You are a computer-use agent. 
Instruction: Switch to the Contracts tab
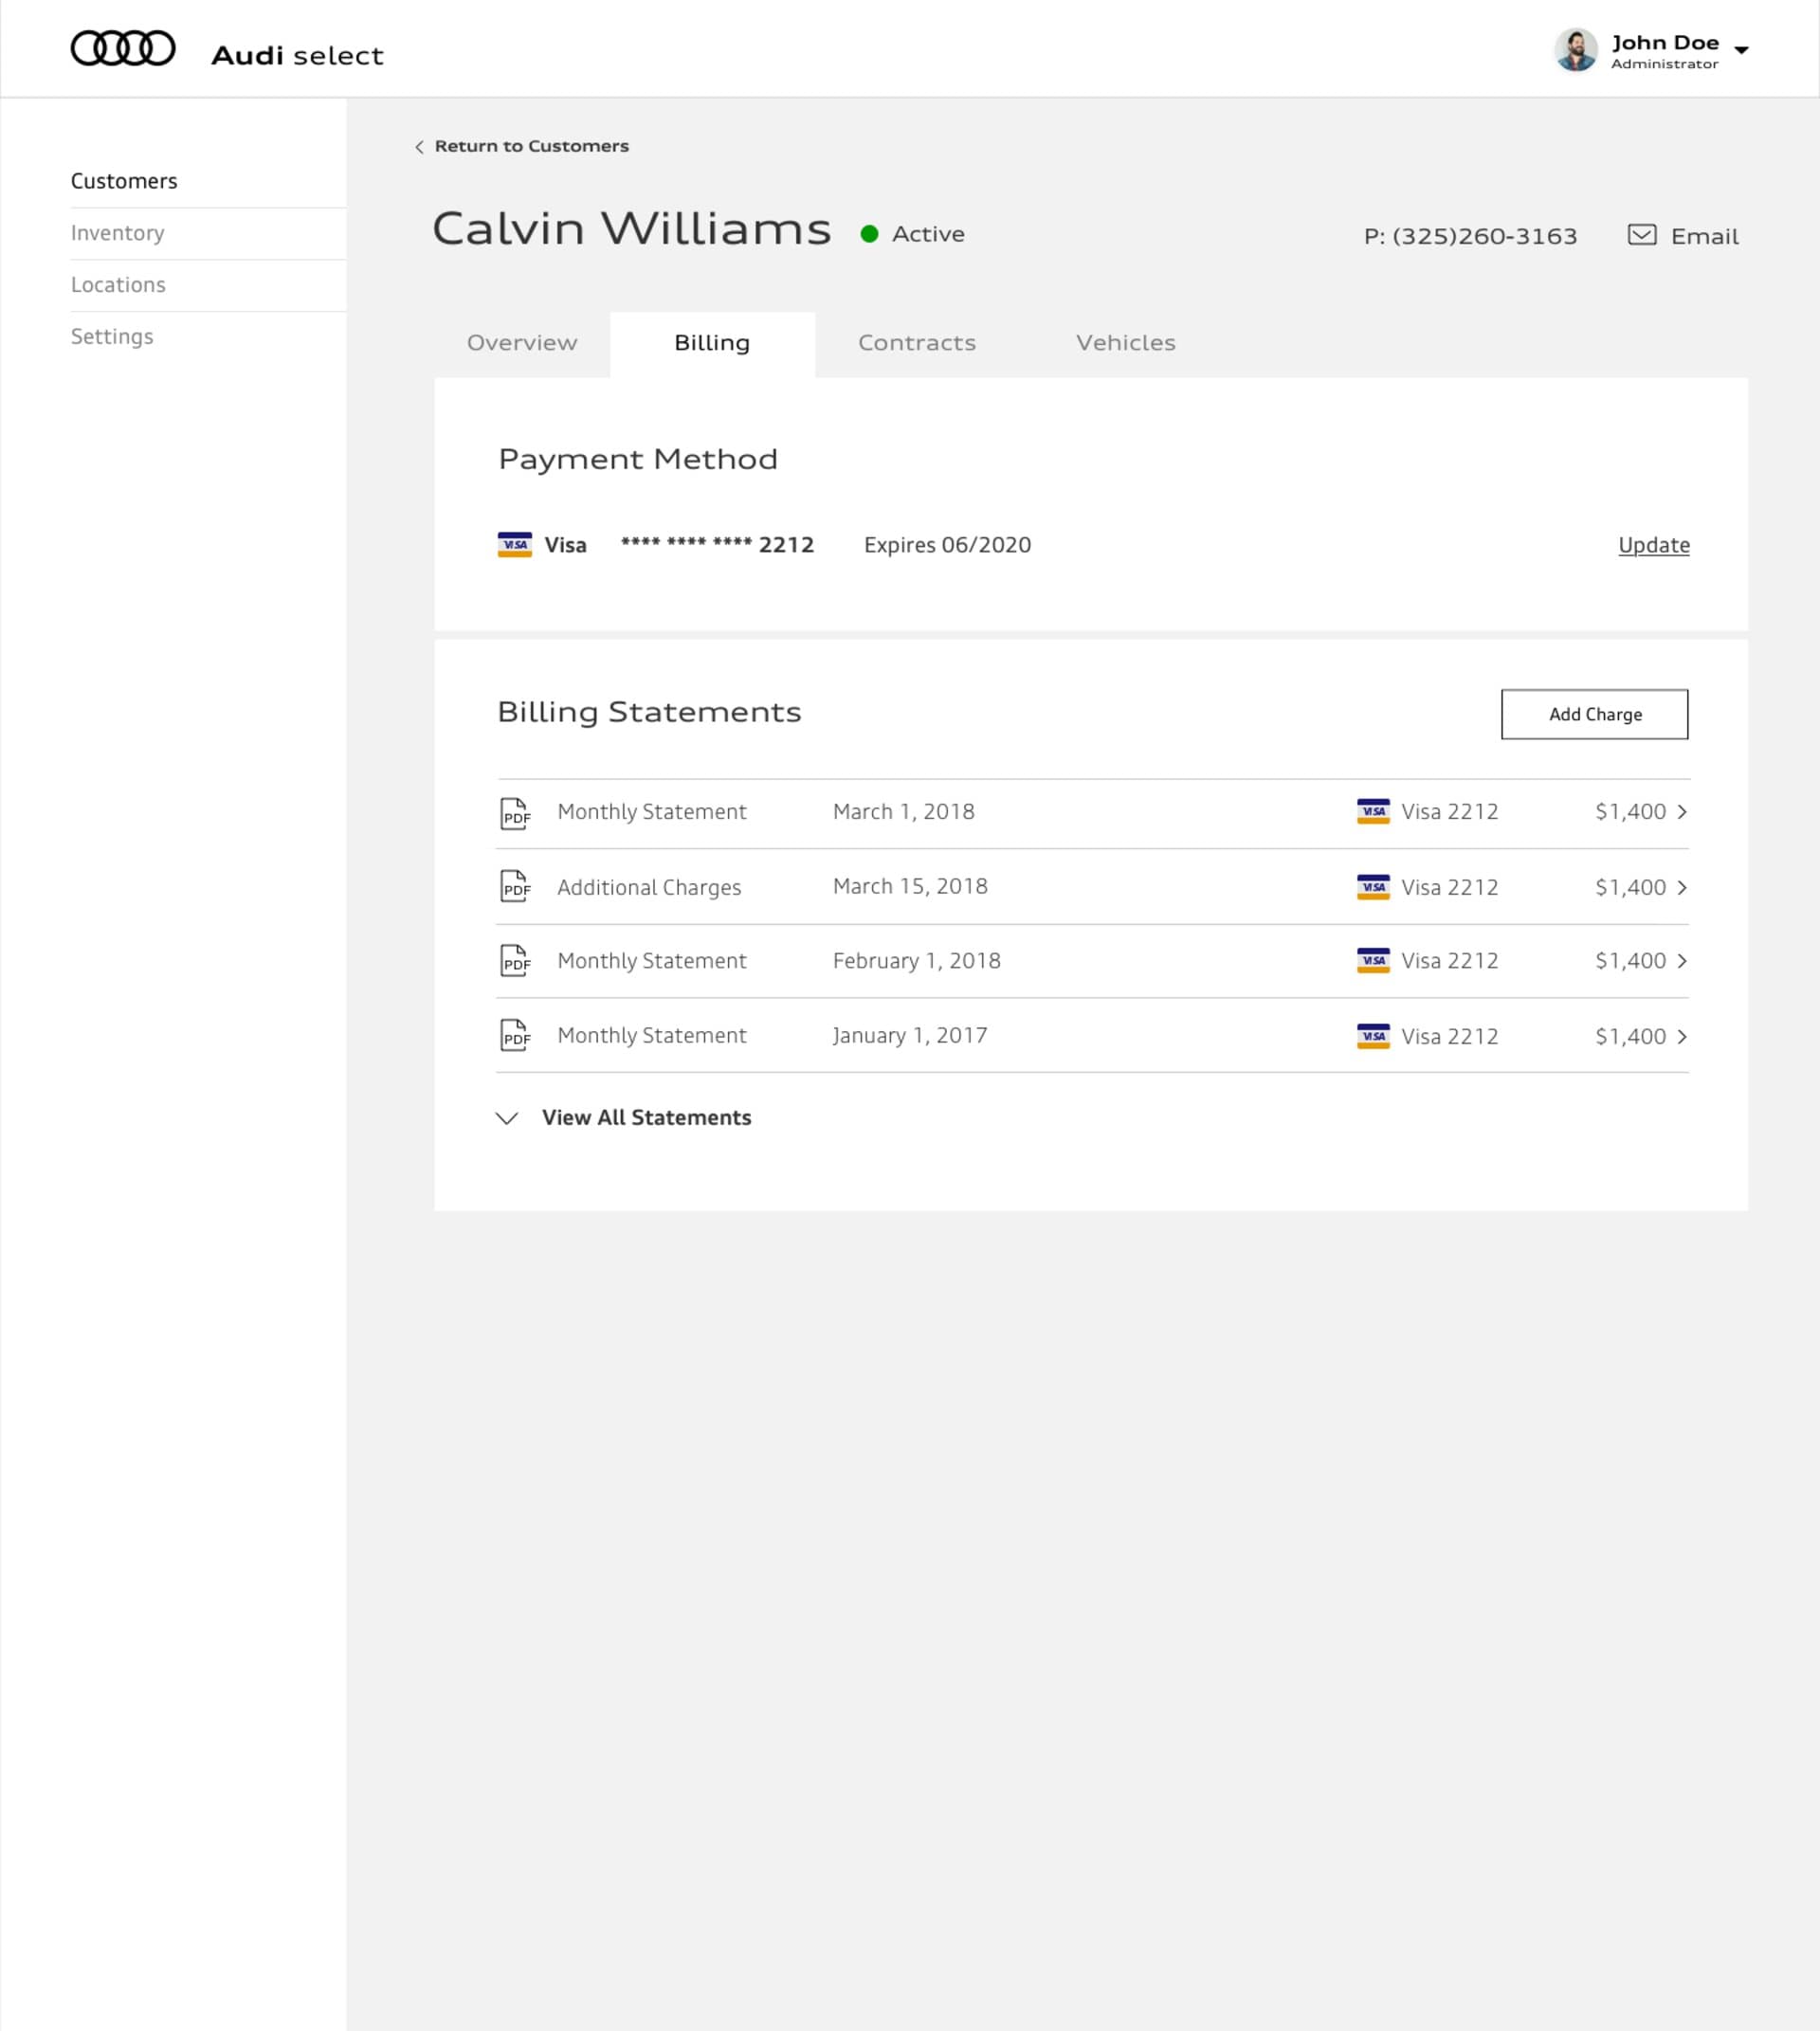916,343
